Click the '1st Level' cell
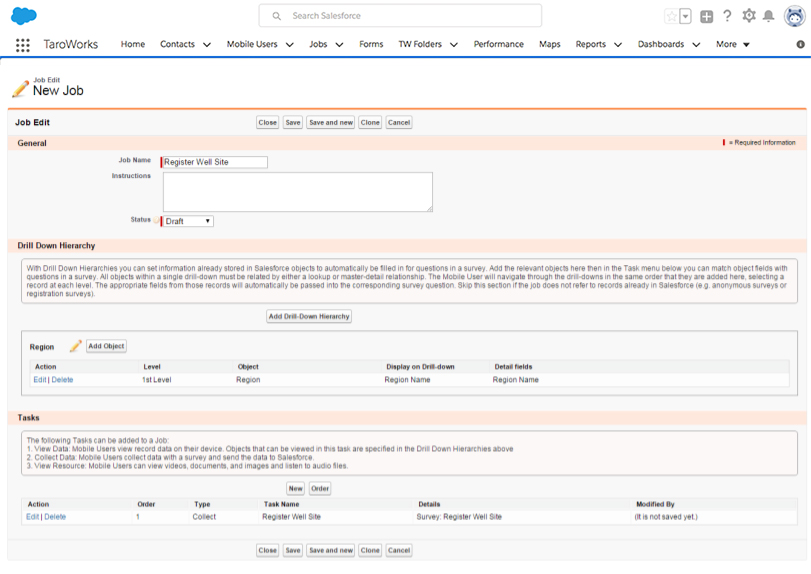The width and height of the screenshot is (811, 574). coord(157,380)
